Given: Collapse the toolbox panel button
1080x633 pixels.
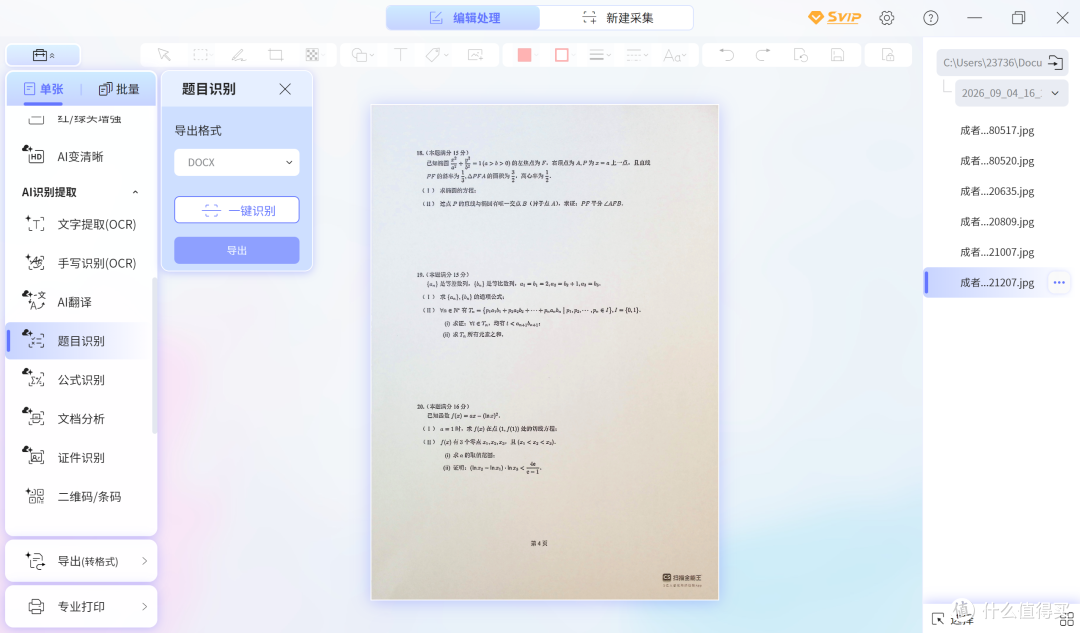Looking at the screenshot, I should tap(43, 55).
